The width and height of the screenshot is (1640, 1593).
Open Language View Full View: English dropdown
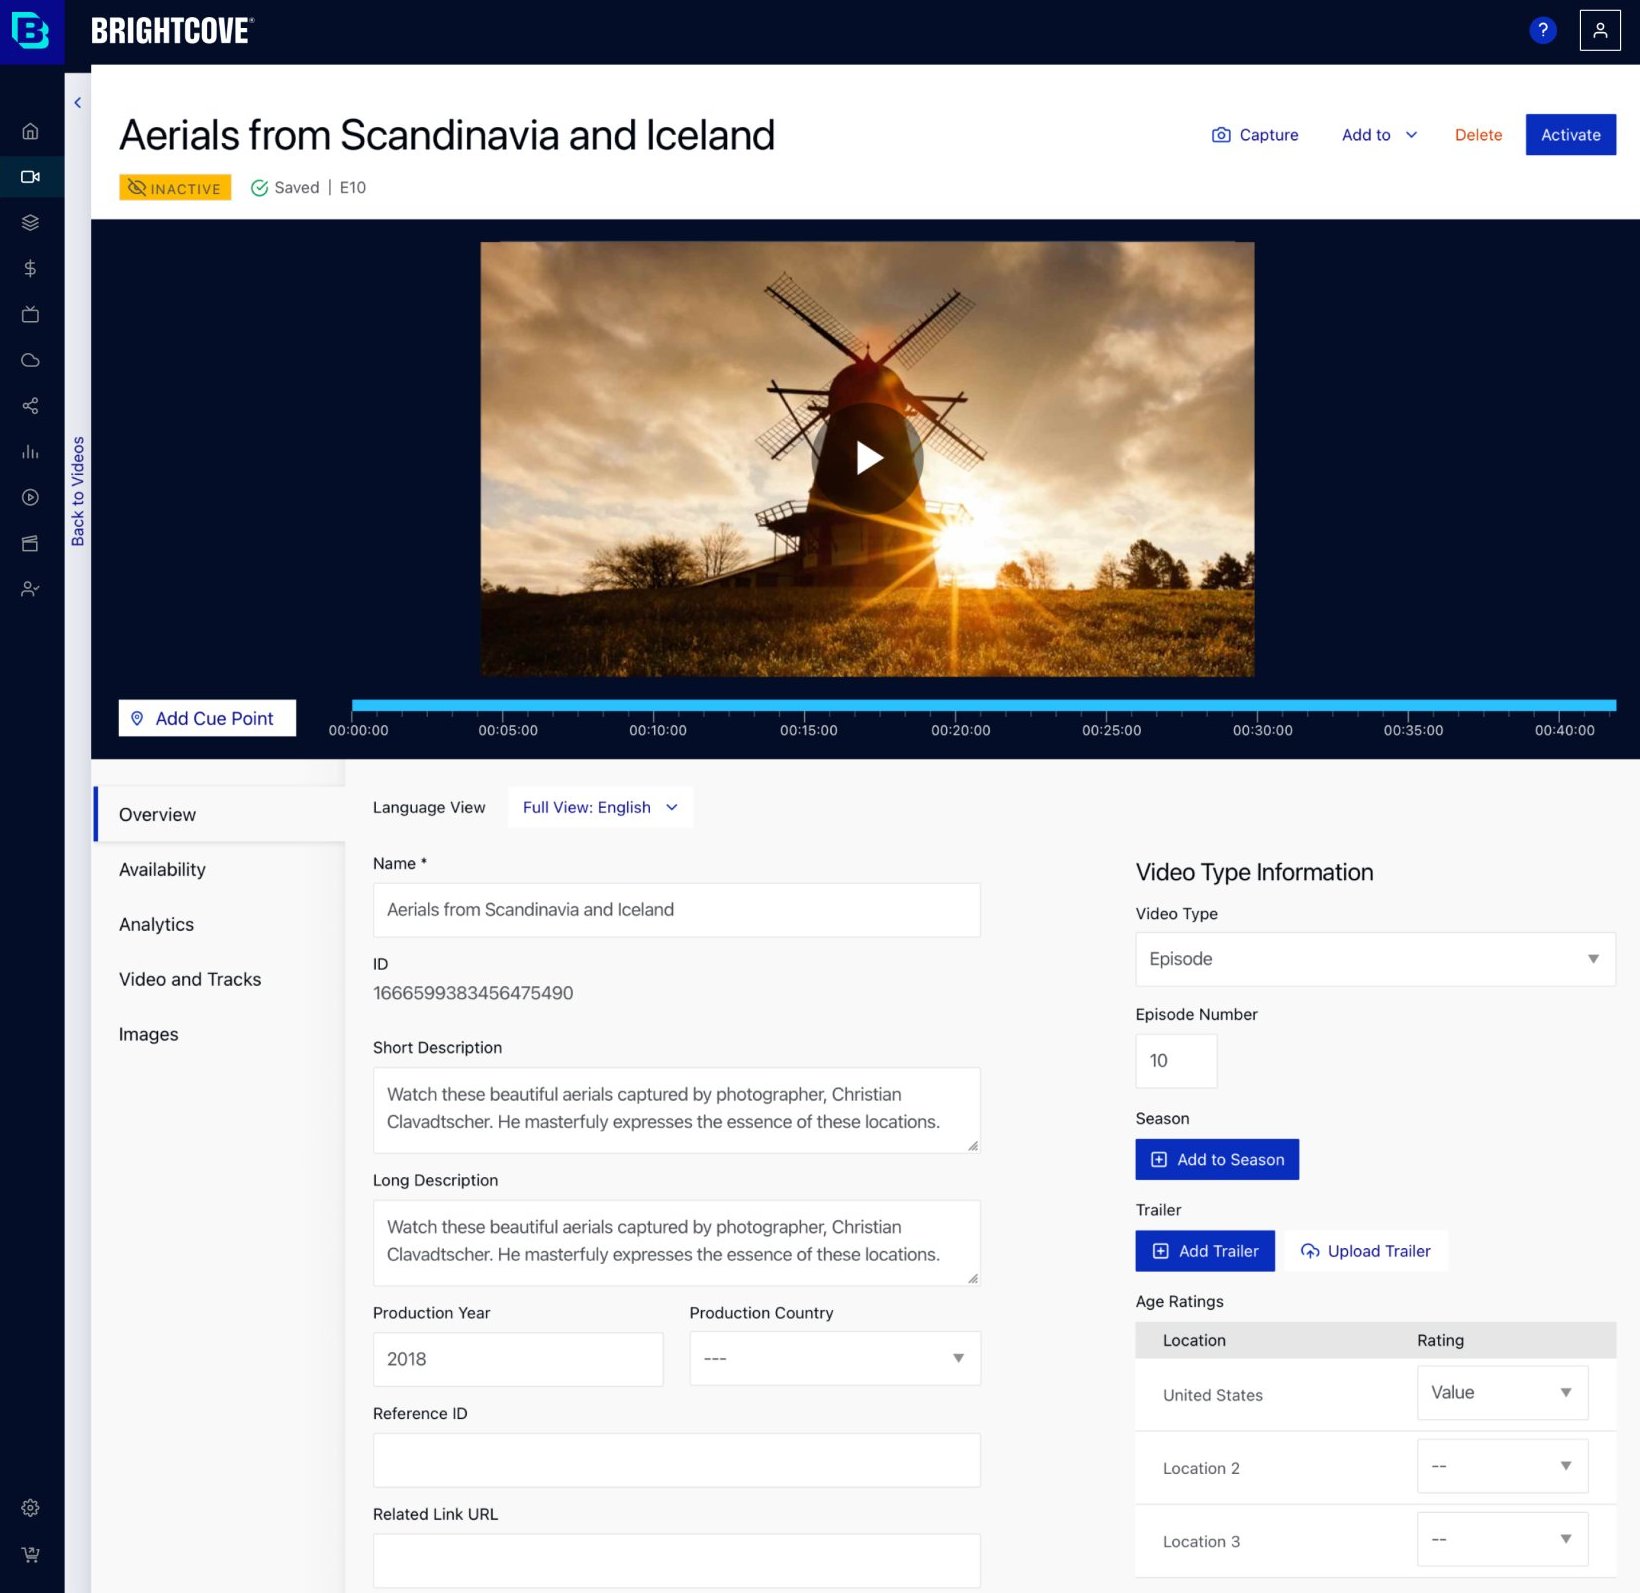[x=600, y=807]
